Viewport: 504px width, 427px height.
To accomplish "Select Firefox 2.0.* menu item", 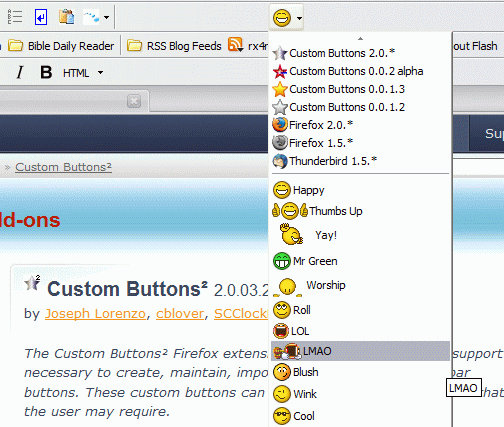I will (x=360, y=125).
